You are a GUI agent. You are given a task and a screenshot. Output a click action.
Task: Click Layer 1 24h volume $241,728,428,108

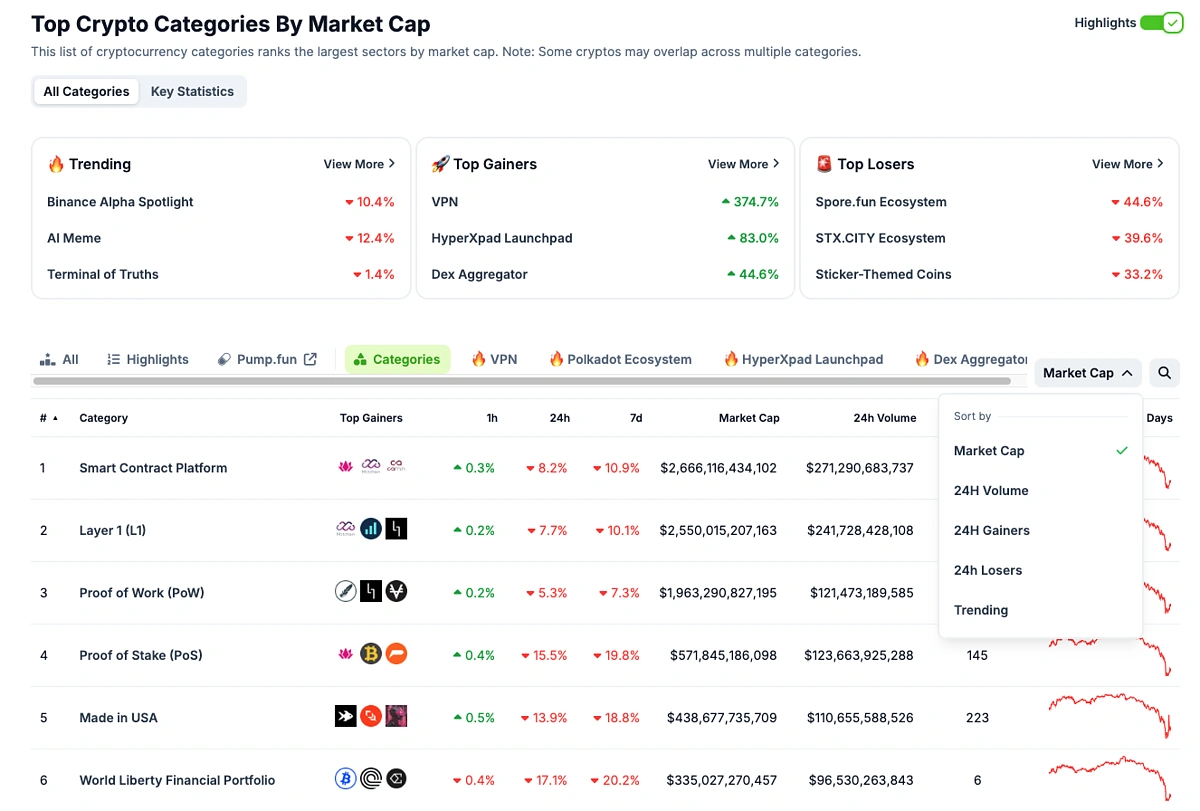[x=860, y=531]
